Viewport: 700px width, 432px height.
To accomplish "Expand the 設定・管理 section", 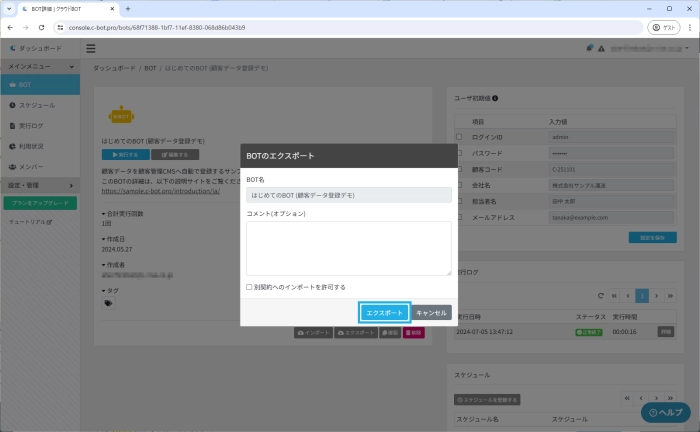I will (40, 185).
